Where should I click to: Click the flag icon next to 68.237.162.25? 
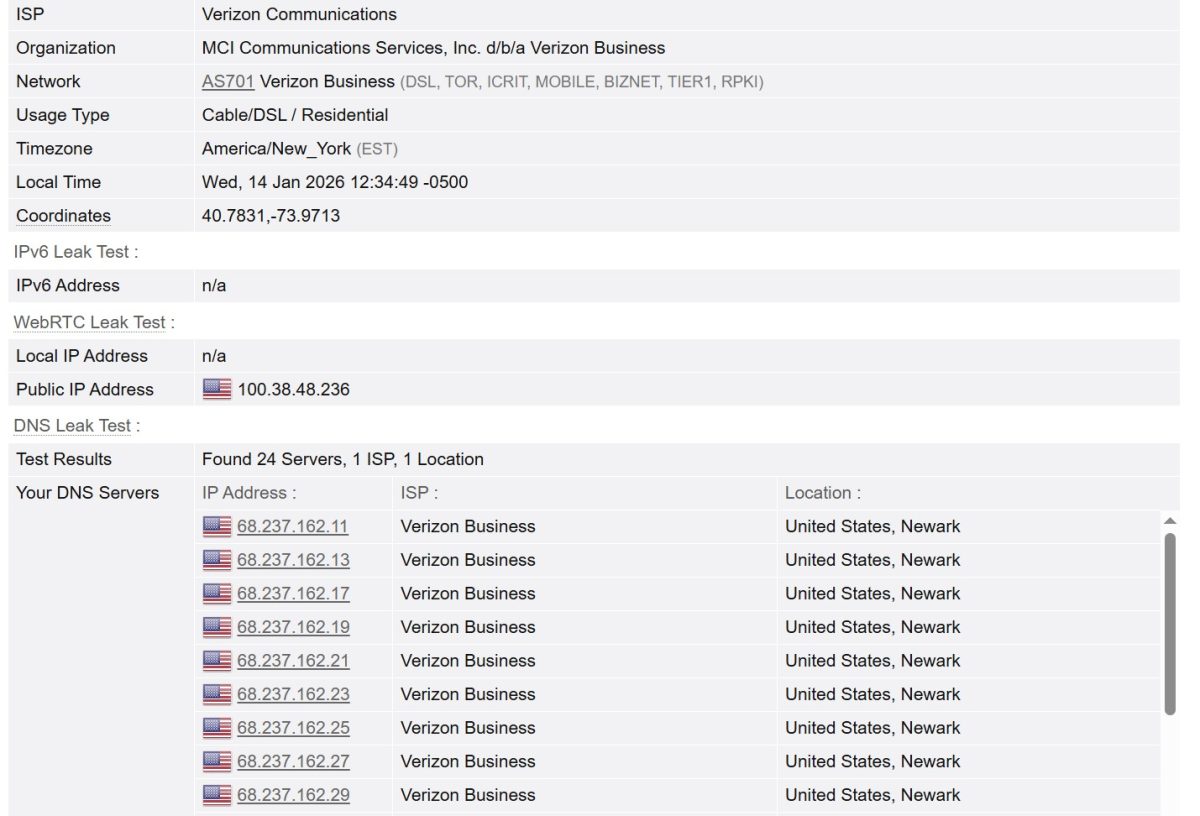(217, 728)
